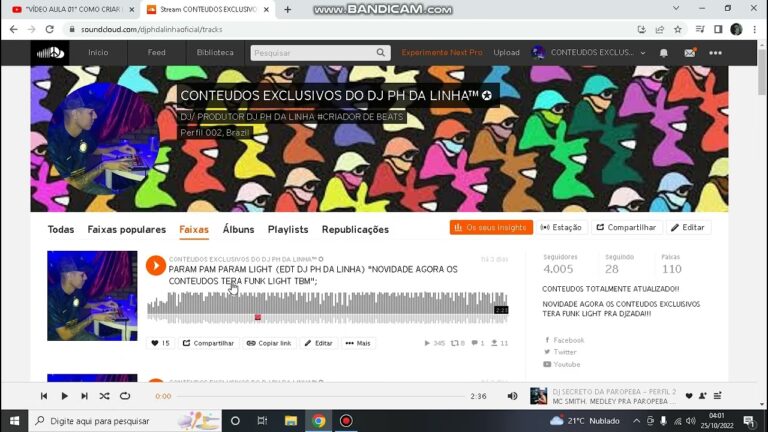The height and width of the screenshot is (432, 768).
Task: Select the Álbuns tab
Action: (x=239, y=229)
